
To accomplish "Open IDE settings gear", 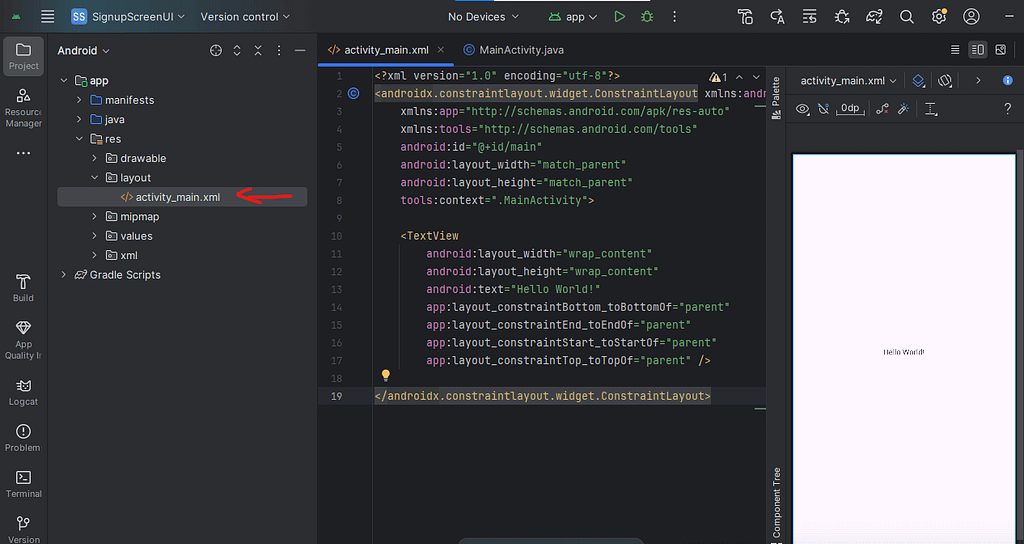I will [x=939, y=17].
